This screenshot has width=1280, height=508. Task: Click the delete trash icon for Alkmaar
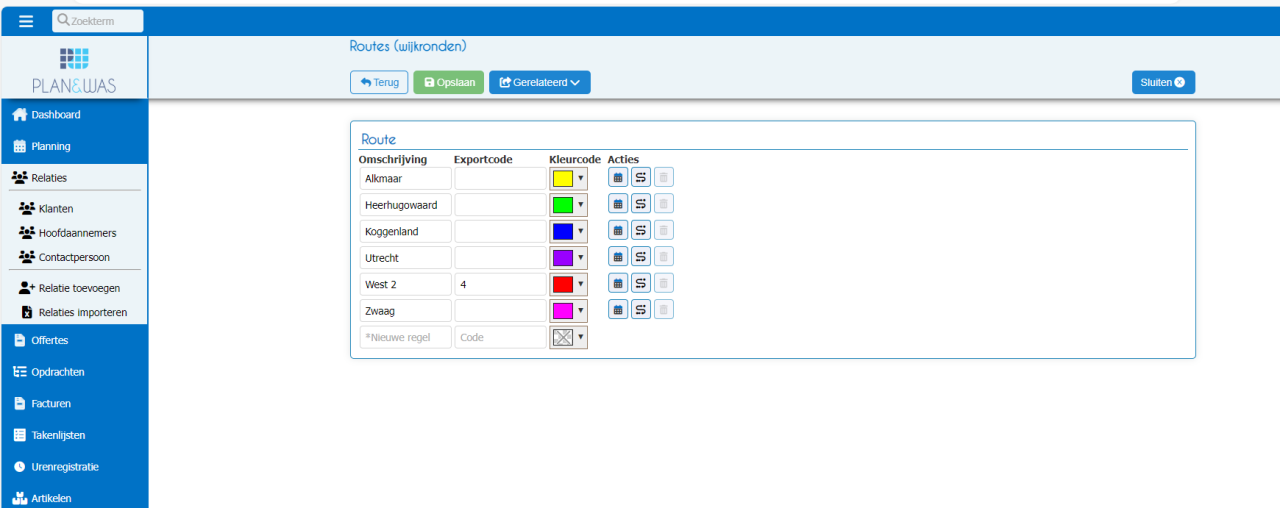[x=664, y=178]
